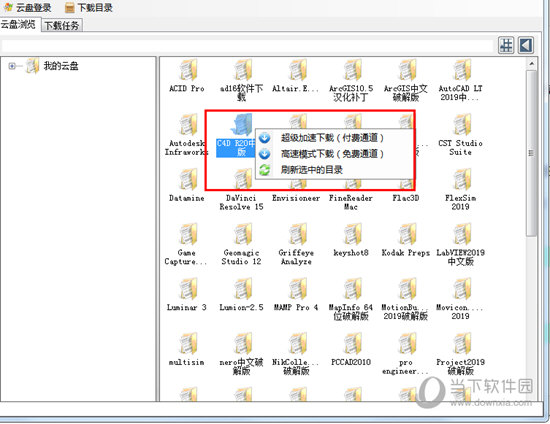The height and width of the screenshot is (424, 550).
Task: Select the ArcGIS10.5汉化补丁 folder icon
Action: (x=353, y=70)
